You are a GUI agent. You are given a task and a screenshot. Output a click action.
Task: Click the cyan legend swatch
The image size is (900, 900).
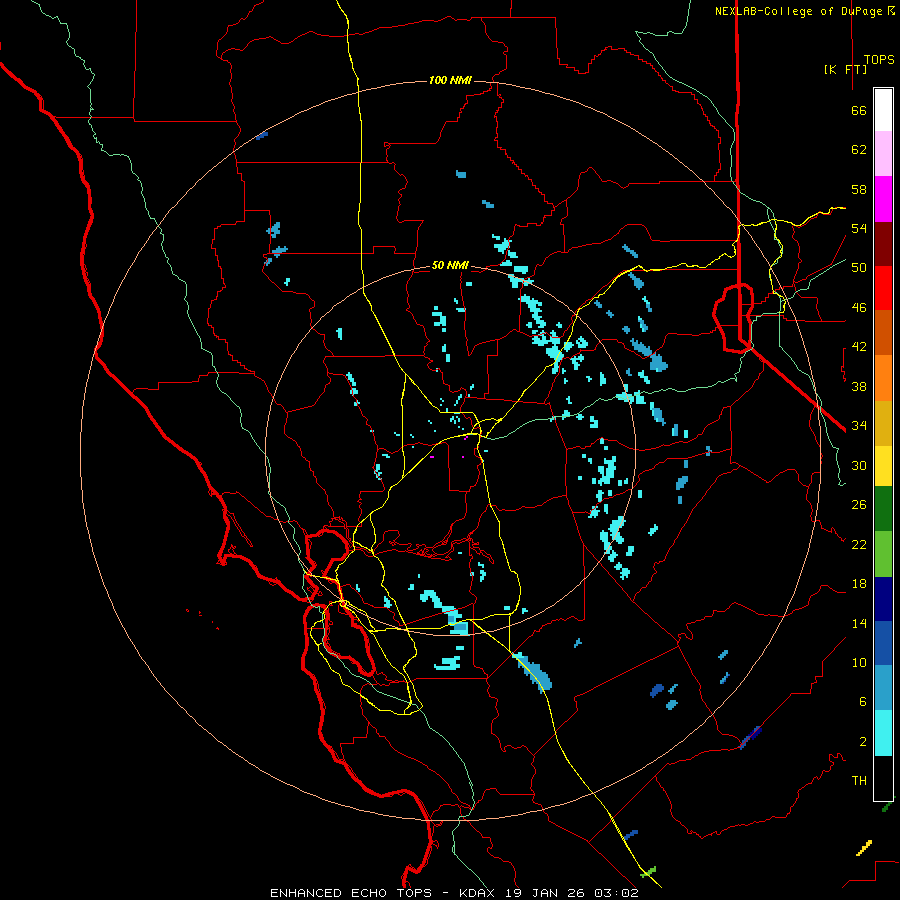coord(883,733)
